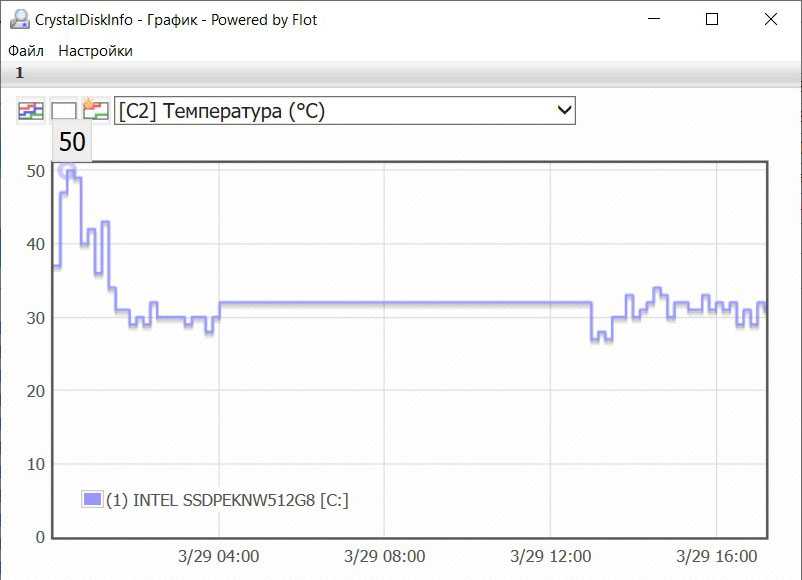
Task: Click the CrystalDiskInfo app icon in title bar
Action: [x=19, y=19]
